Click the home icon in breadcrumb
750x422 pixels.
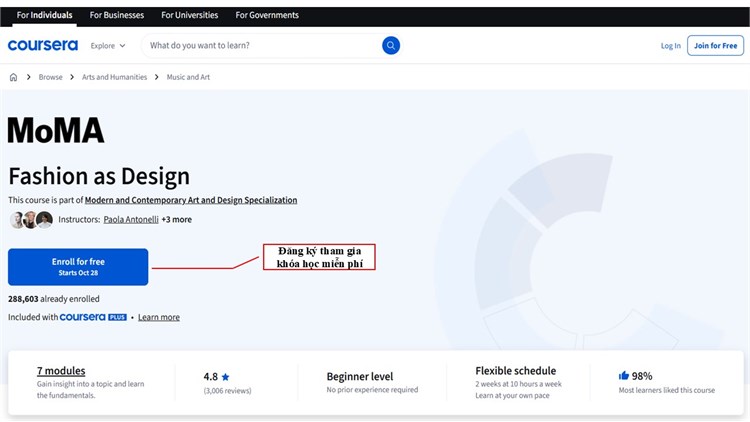[x=13, y=77]
